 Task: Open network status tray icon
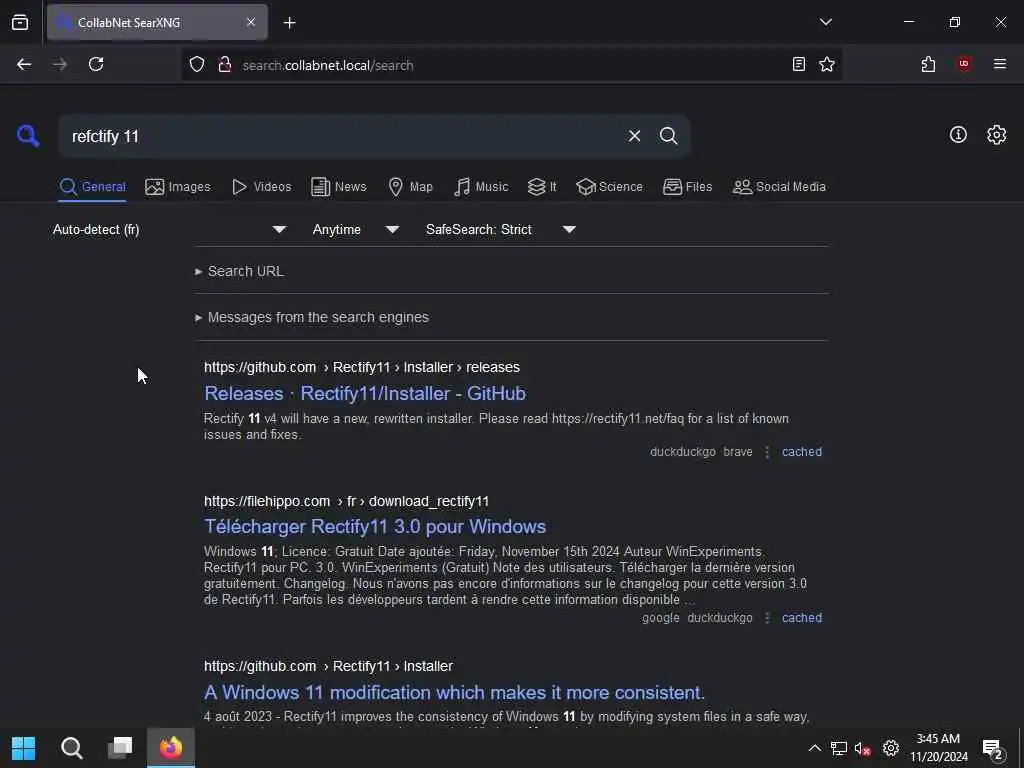click(x=839, y=748)
